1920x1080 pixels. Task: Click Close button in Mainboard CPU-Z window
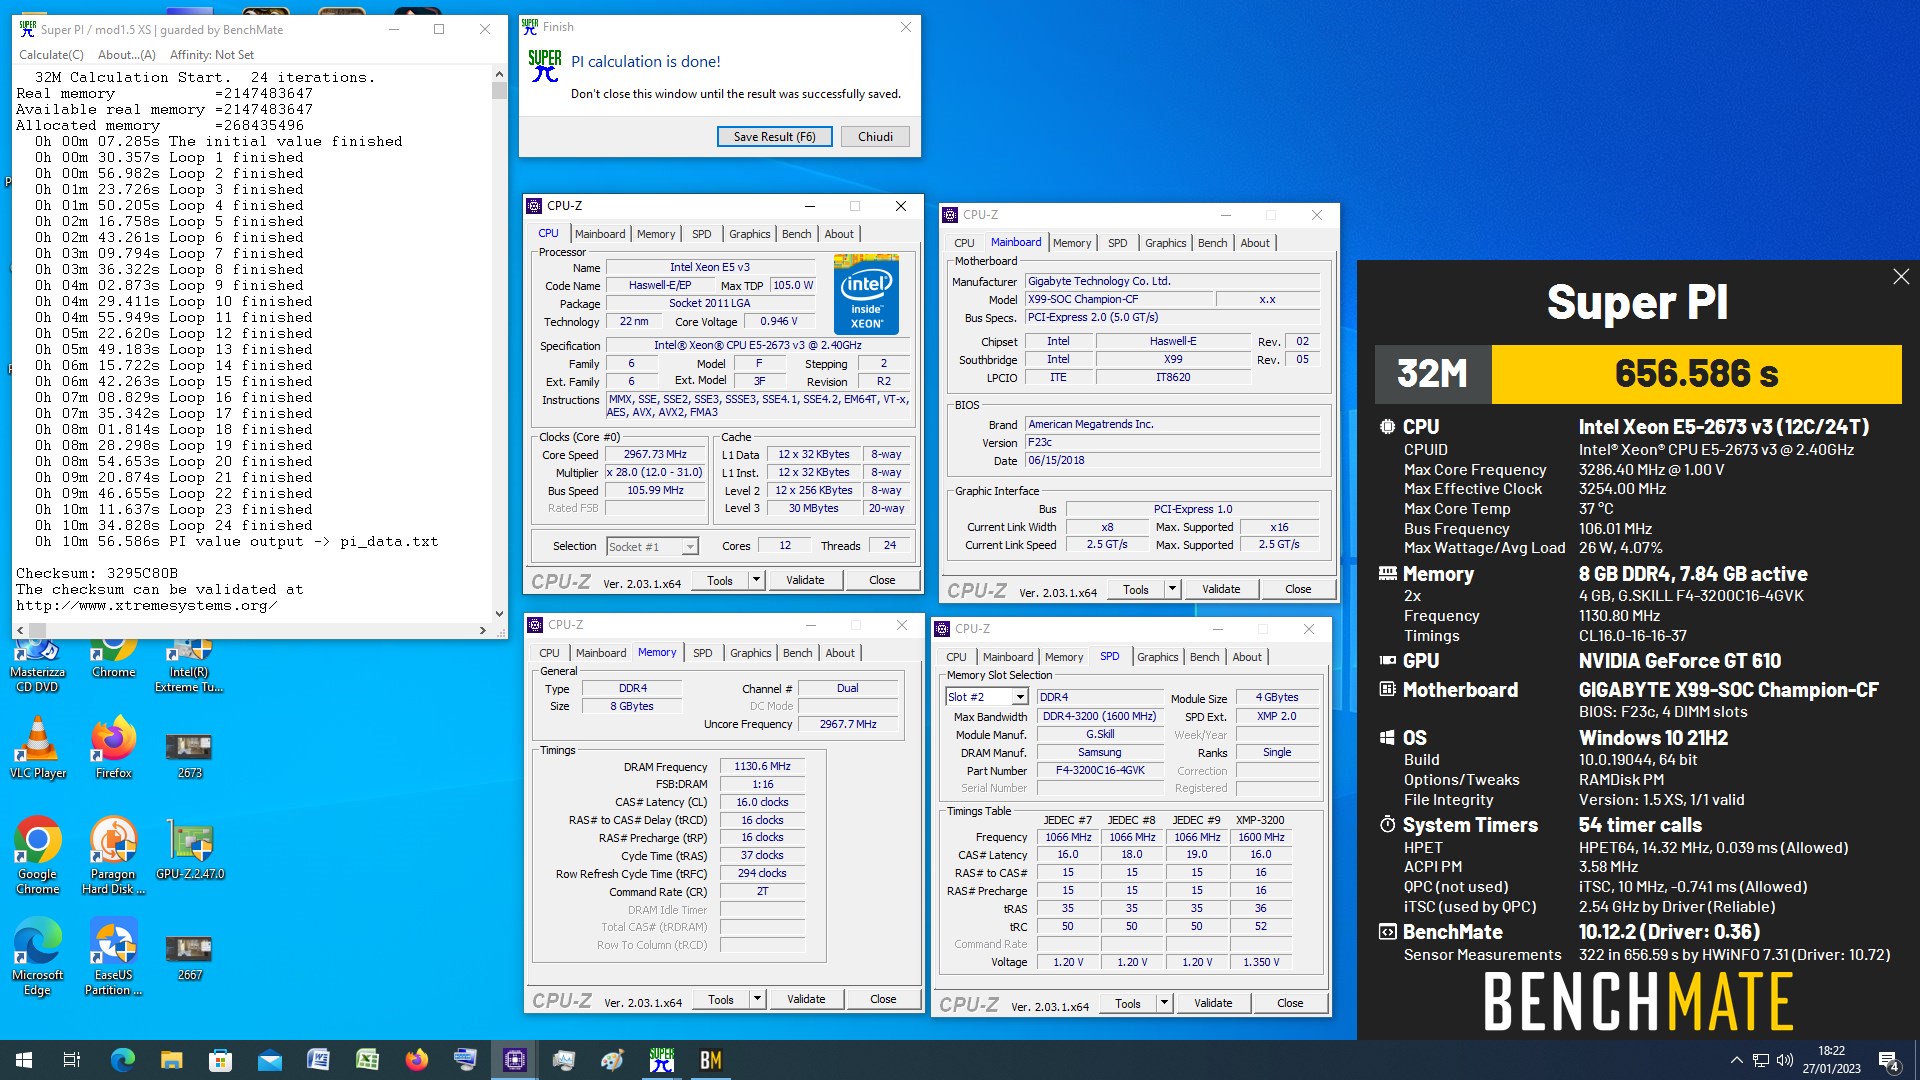point(1298,589)
